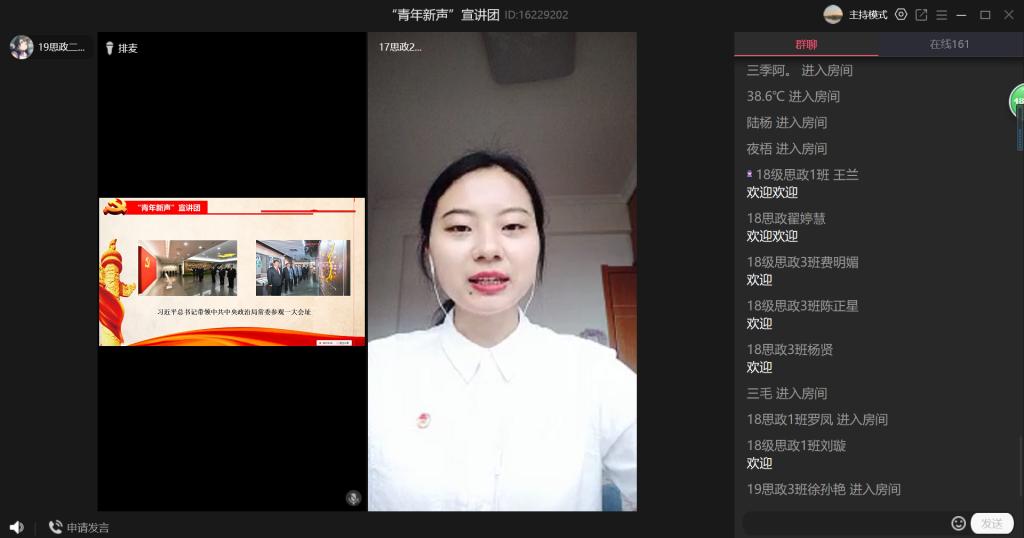This screenshot has width=1024, height=538.
Task: Click the chat message input field
Action: click(x=845, y=523)
